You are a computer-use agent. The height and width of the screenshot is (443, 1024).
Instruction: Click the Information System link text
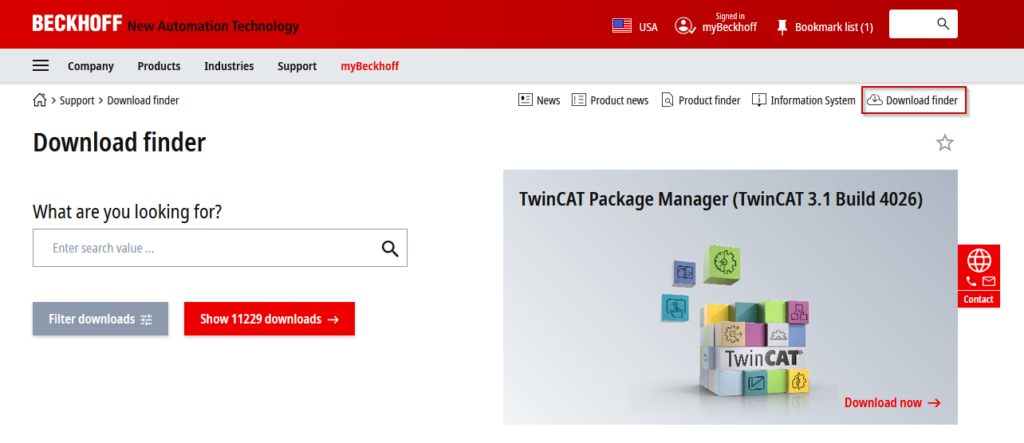pos(813,101)
